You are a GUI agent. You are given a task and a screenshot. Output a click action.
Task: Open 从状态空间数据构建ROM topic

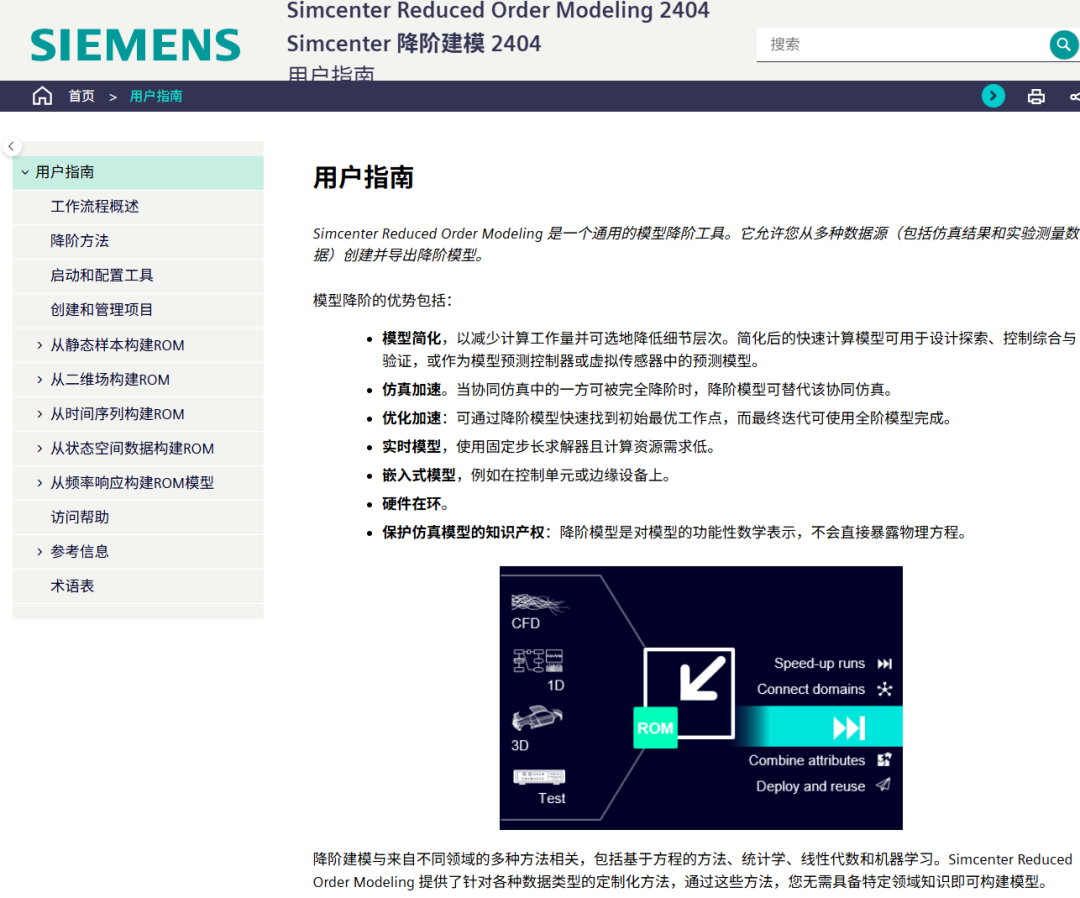click(x=132, y=448)
